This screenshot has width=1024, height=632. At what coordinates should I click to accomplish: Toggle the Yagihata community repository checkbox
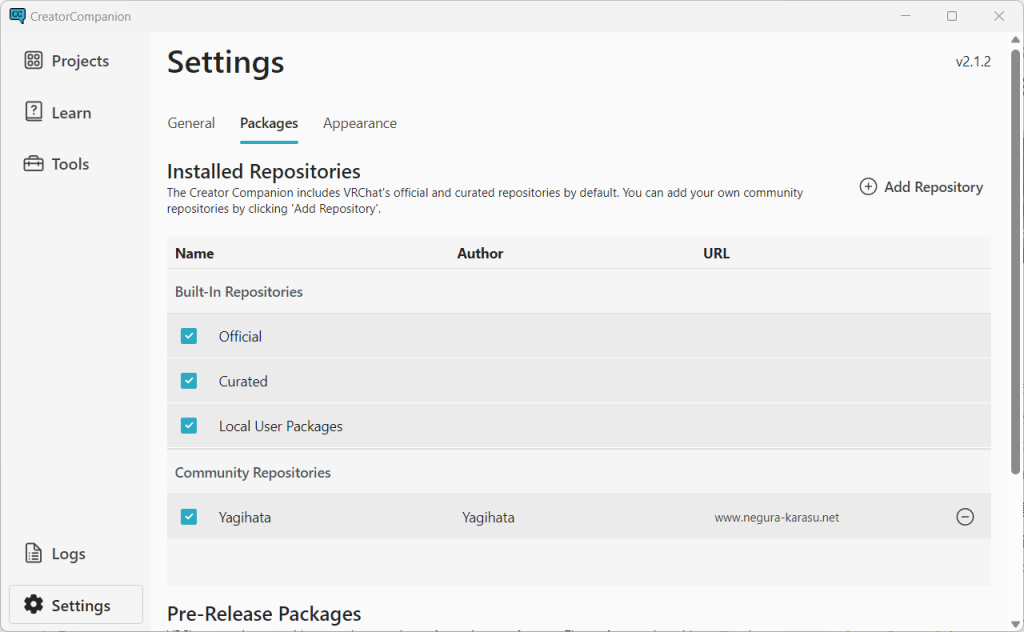[189, 517]
